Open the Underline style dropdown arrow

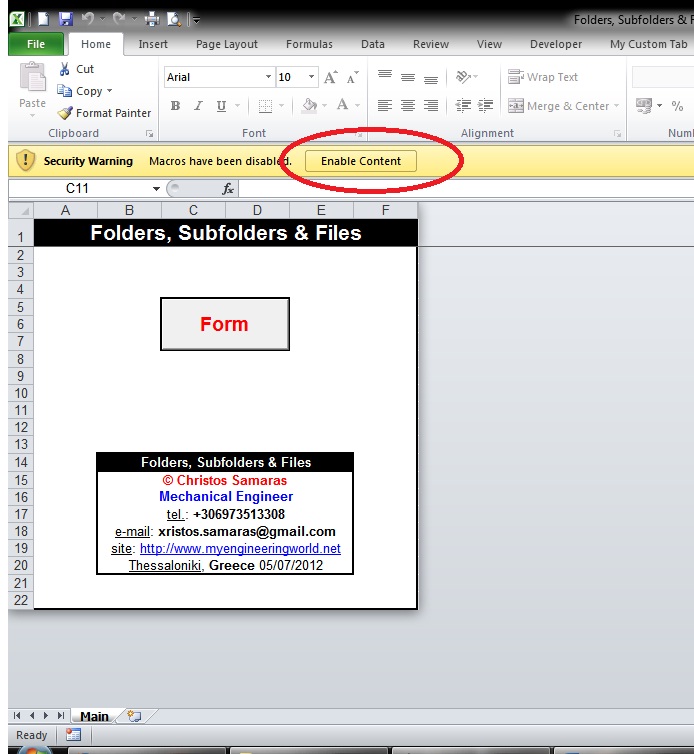237,106
